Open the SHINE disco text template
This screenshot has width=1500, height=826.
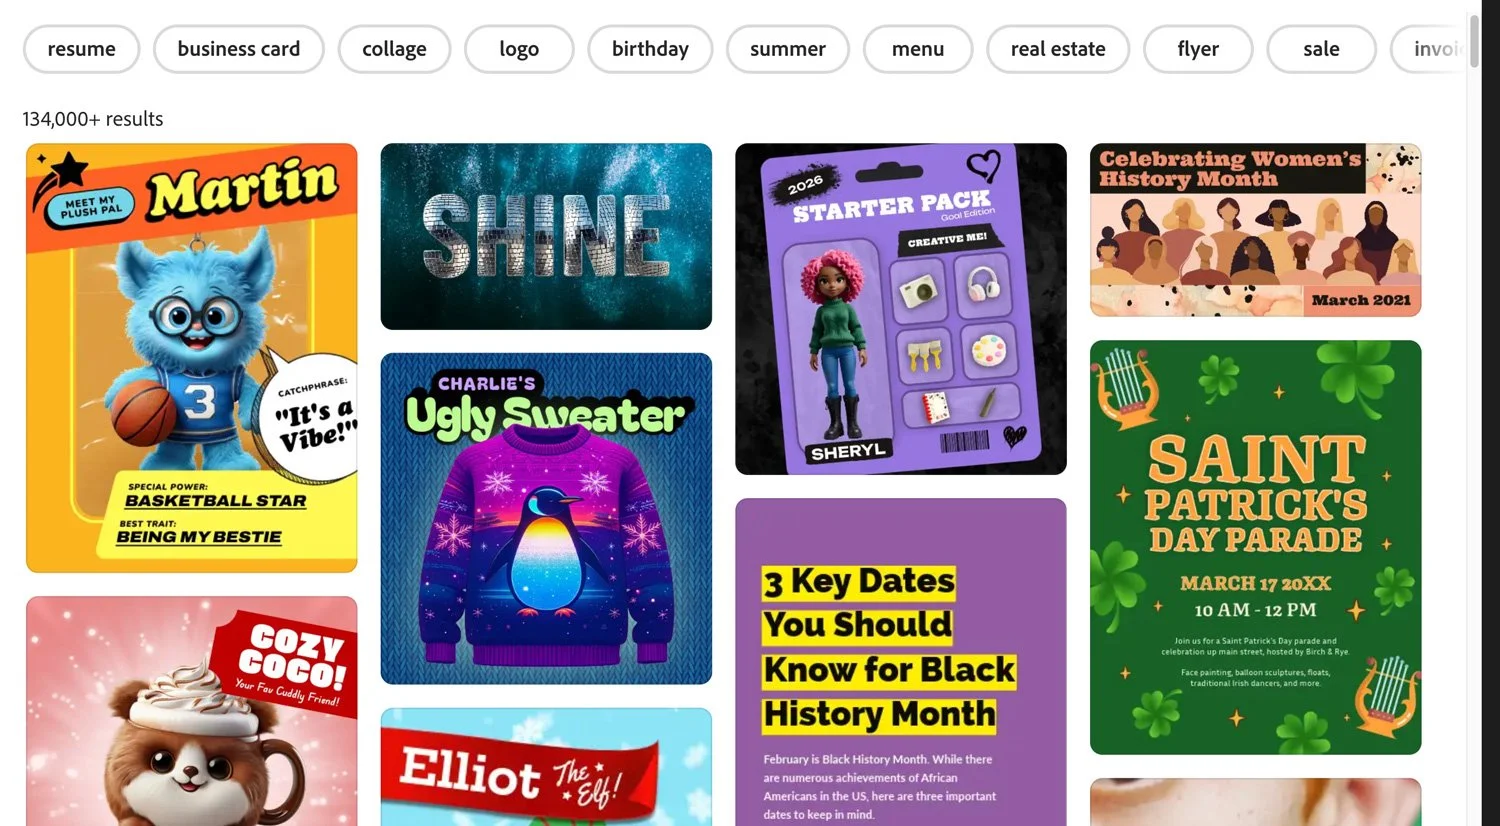click(546, 236)
